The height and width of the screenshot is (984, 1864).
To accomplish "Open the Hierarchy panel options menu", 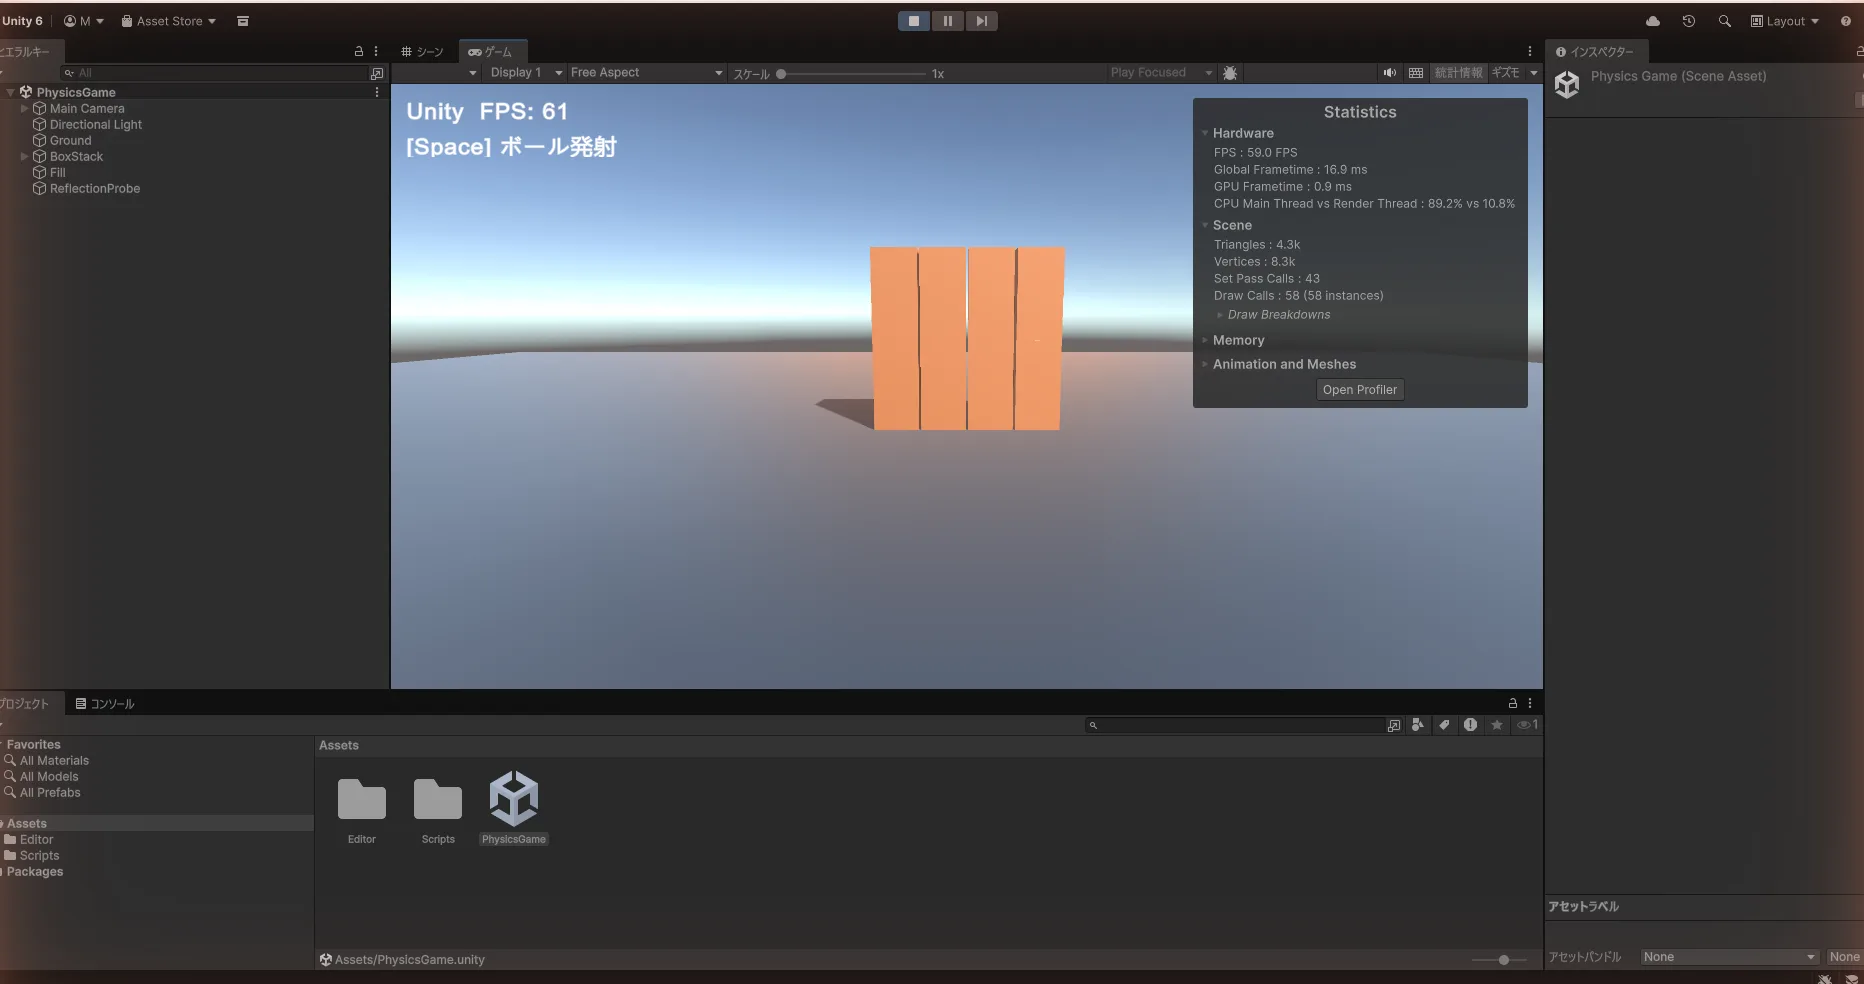I will coord(376,51).
